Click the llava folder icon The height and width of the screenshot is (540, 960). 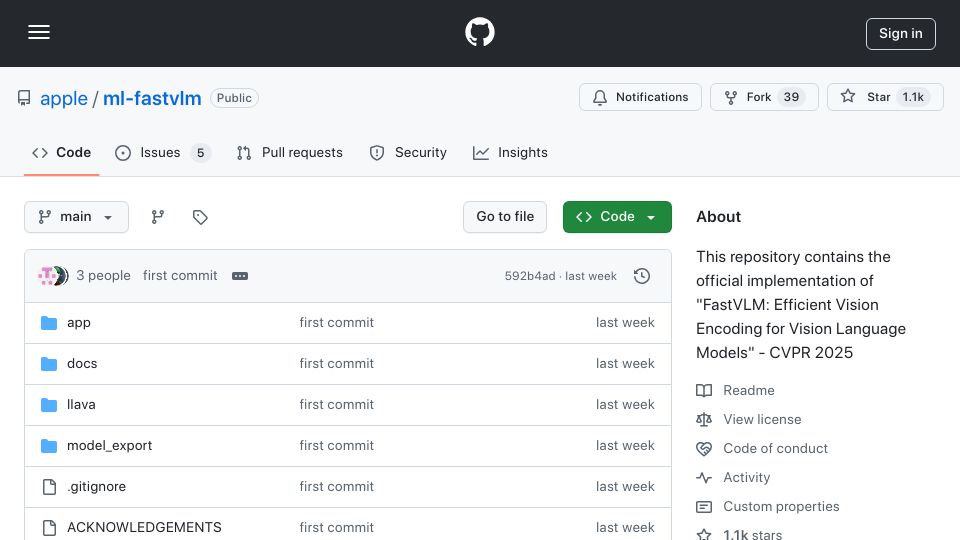tap(49, 405)
